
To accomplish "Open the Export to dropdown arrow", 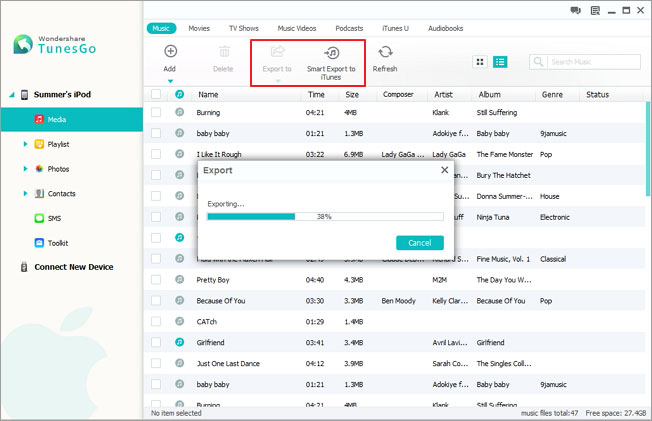I will (278, 81).
